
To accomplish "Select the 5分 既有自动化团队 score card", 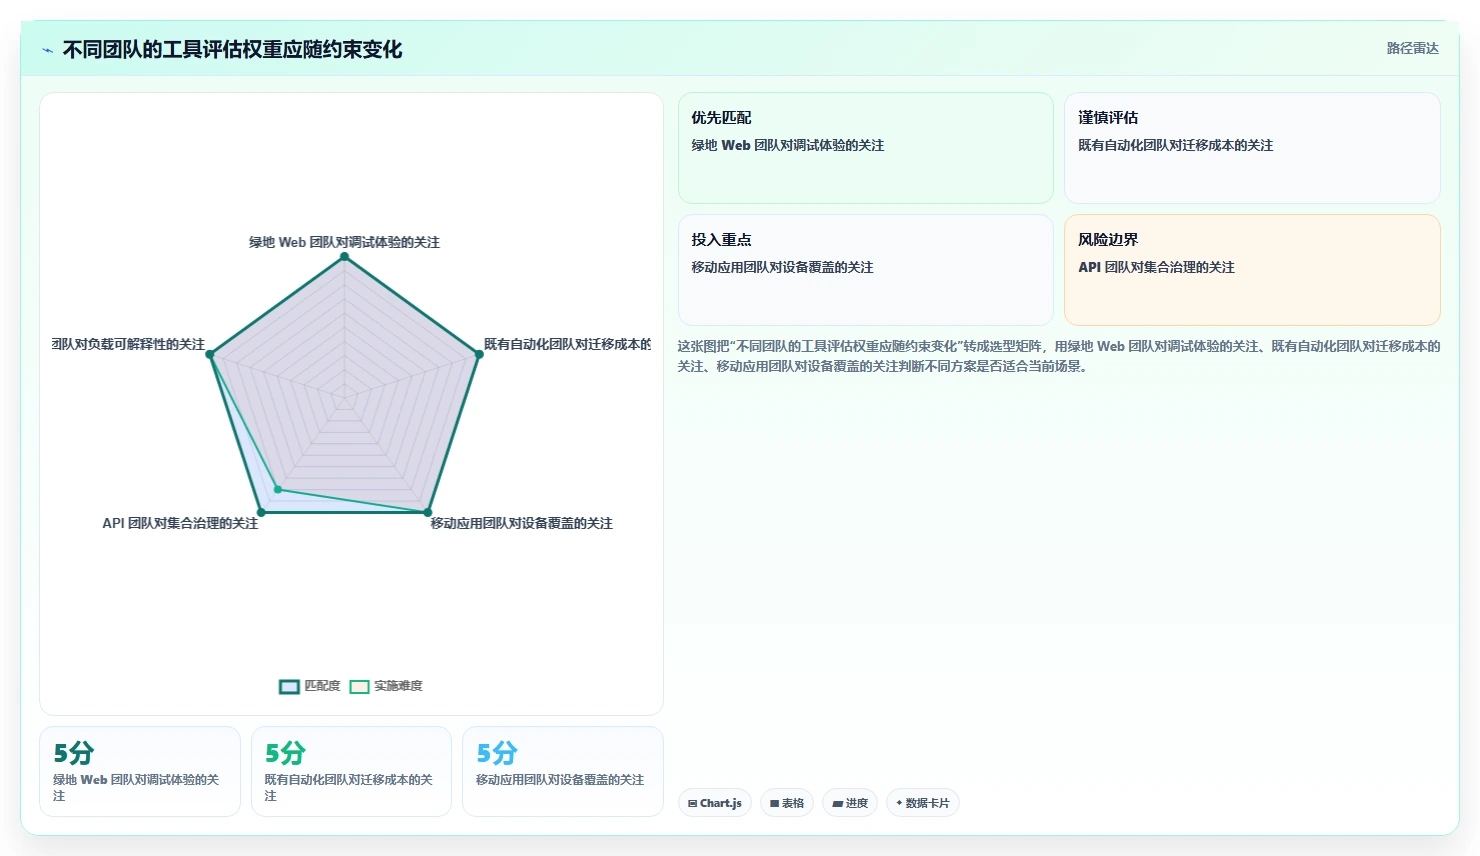I will click(x=351, y=771).
